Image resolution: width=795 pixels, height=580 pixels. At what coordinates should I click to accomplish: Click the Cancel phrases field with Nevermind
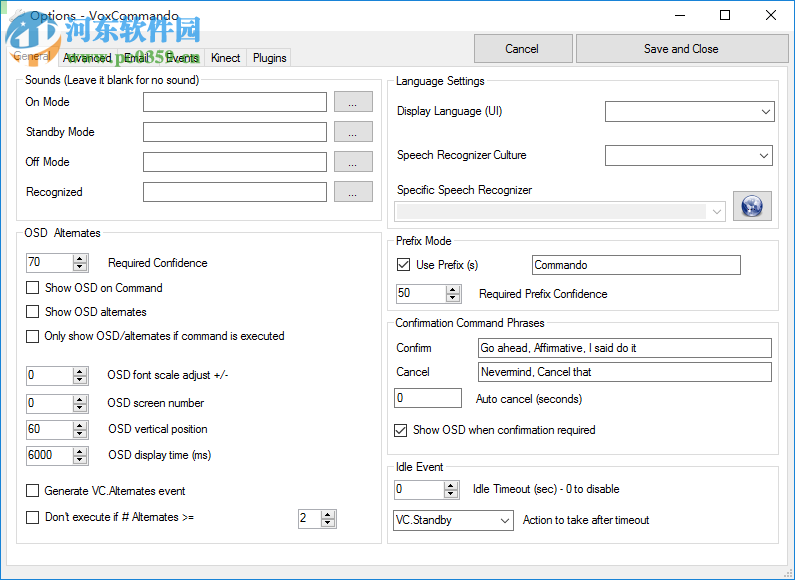click(x=625, y=372)
